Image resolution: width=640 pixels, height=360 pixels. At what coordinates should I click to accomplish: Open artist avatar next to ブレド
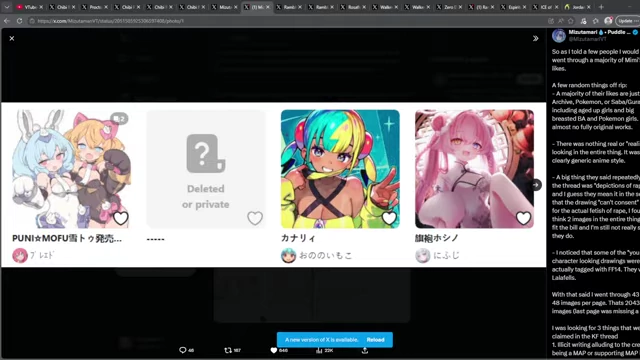20,256
